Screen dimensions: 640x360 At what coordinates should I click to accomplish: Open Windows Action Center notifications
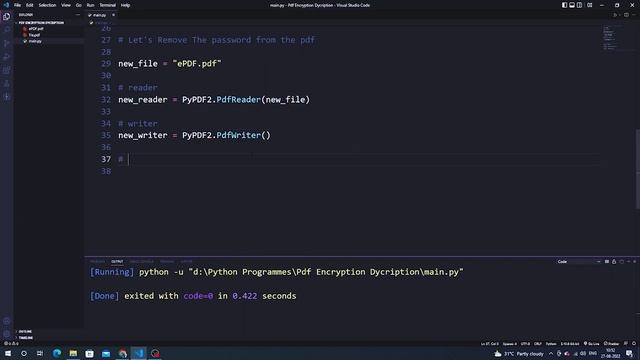(x=629, y=353)
